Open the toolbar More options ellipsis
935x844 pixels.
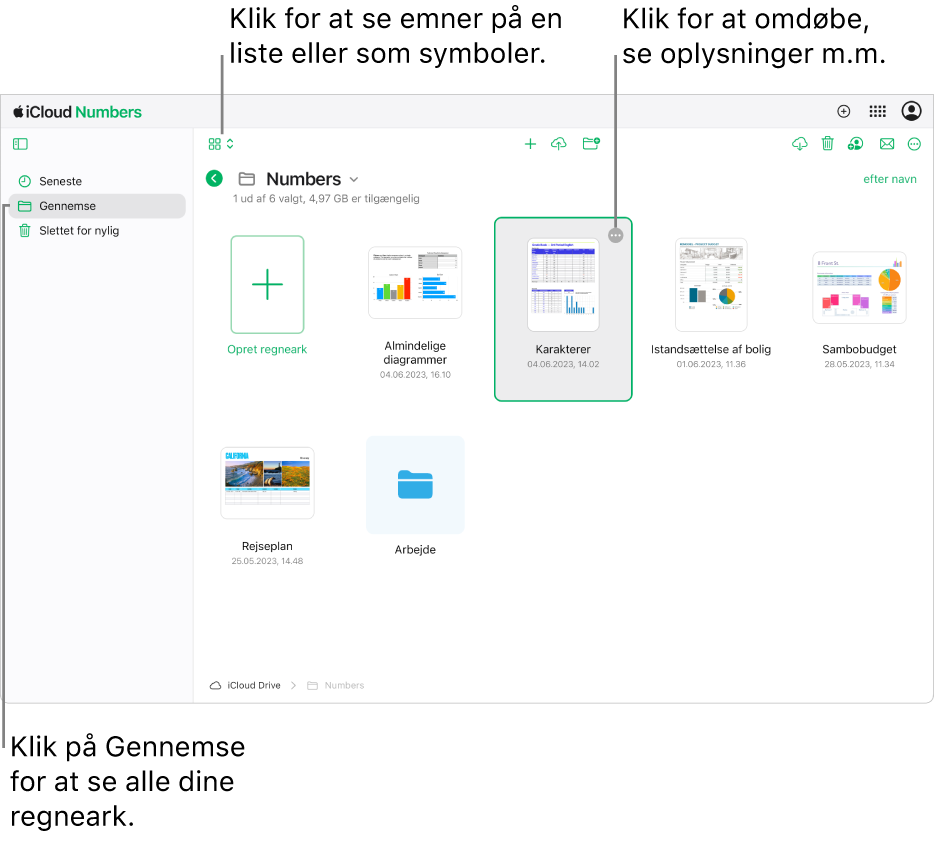point(914,144)
